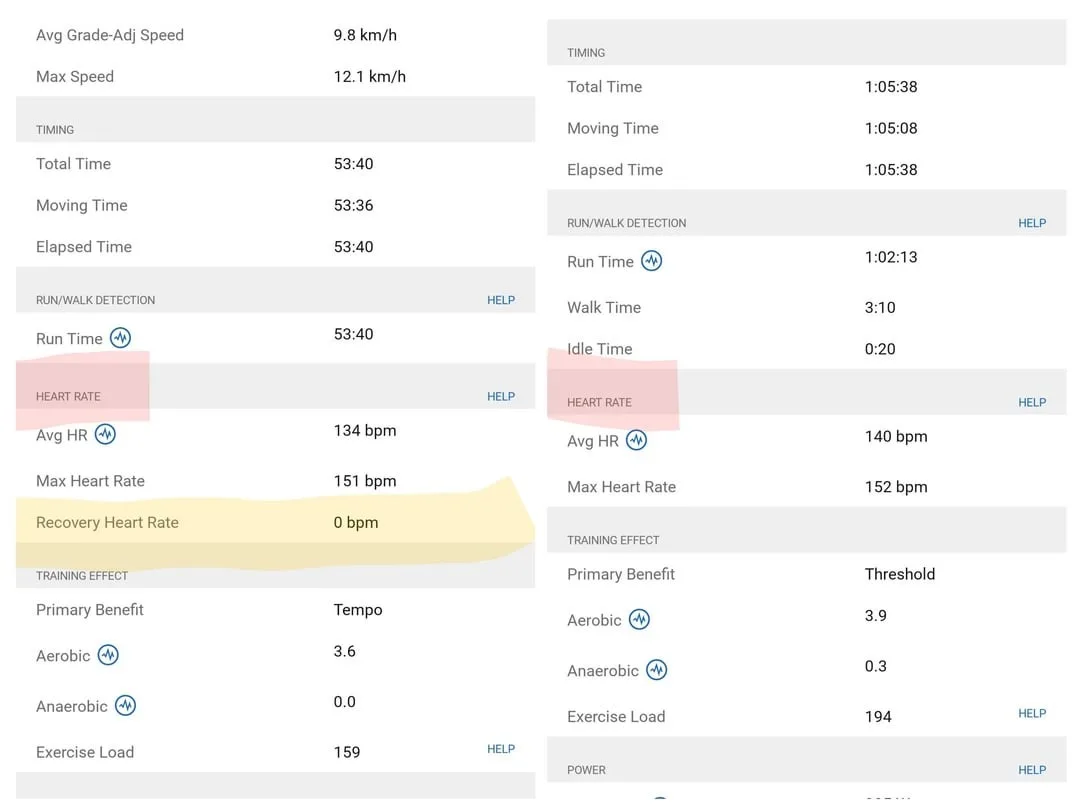Click the Max Speed 12.1 km/h row
The width and height of the screenshot is (1080, 811).
pos(275,77)
